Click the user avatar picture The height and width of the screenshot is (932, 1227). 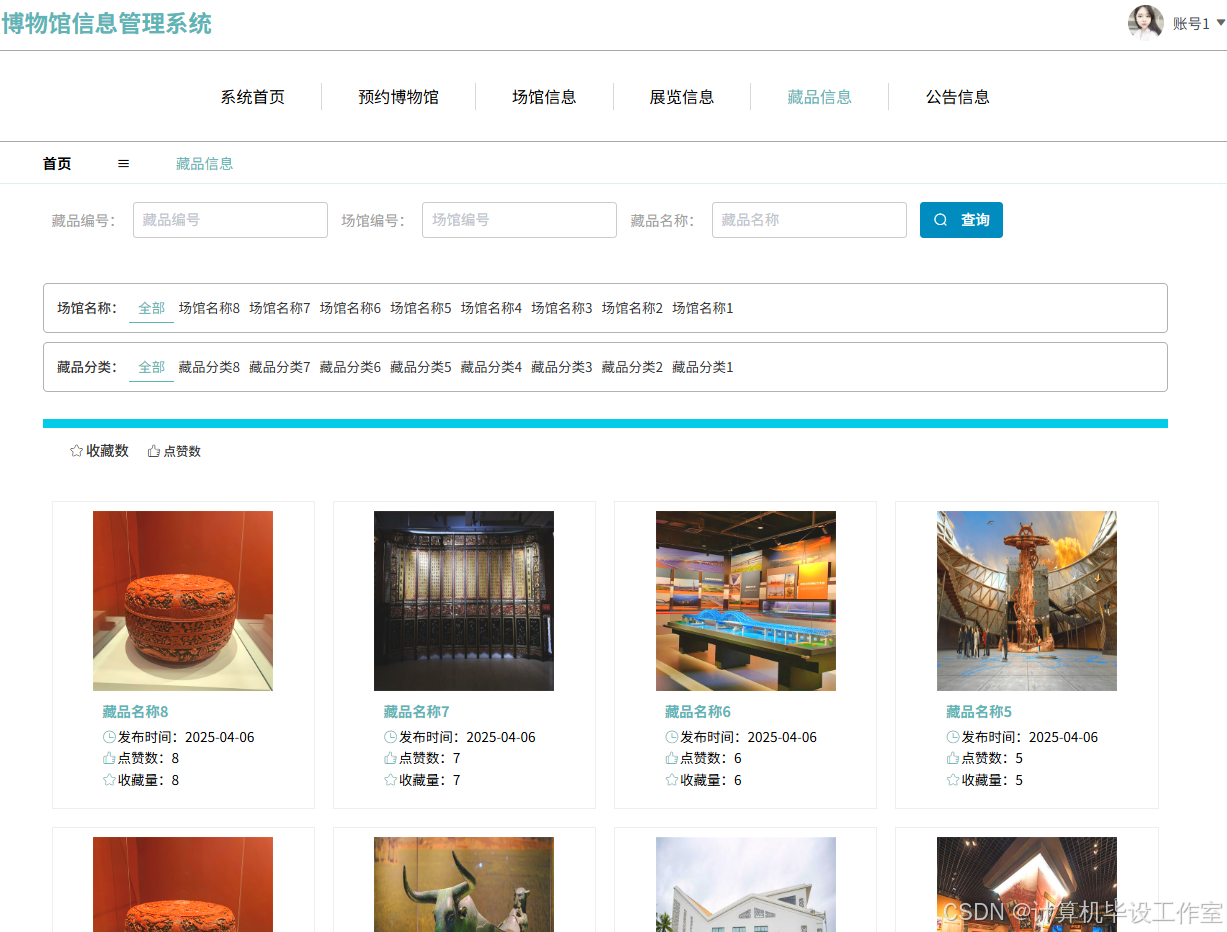point(1145,22)
